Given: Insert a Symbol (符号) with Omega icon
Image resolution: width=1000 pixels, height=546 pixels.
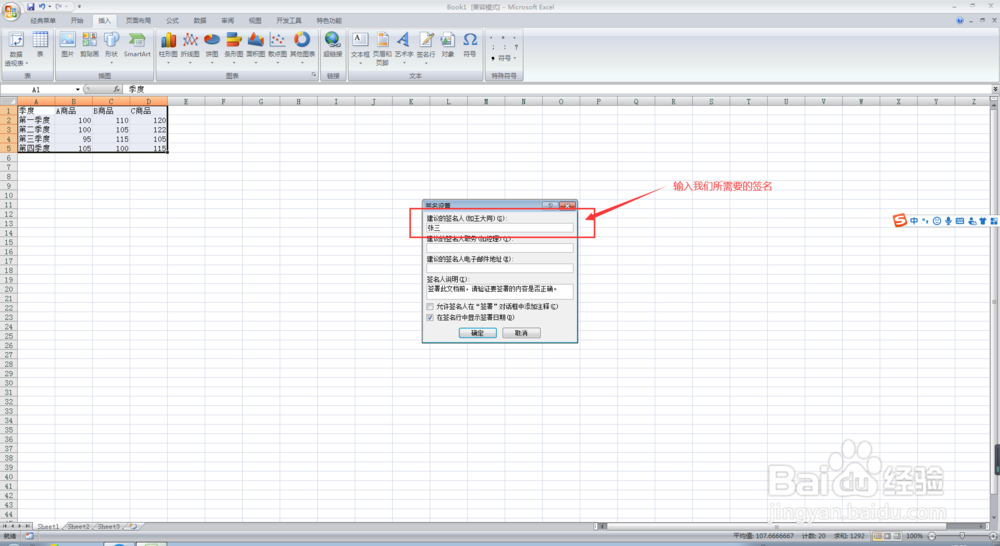Looking at the screenshot, I should pyautogui.click(x=470, y=45).
